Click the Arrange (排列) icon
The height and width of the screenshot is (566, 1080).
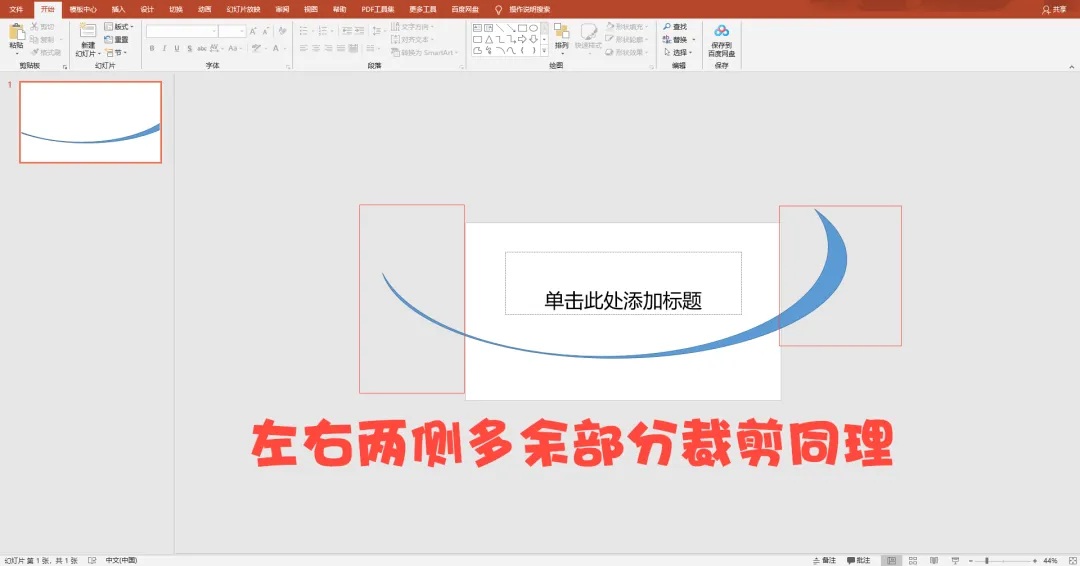[562, 31]
